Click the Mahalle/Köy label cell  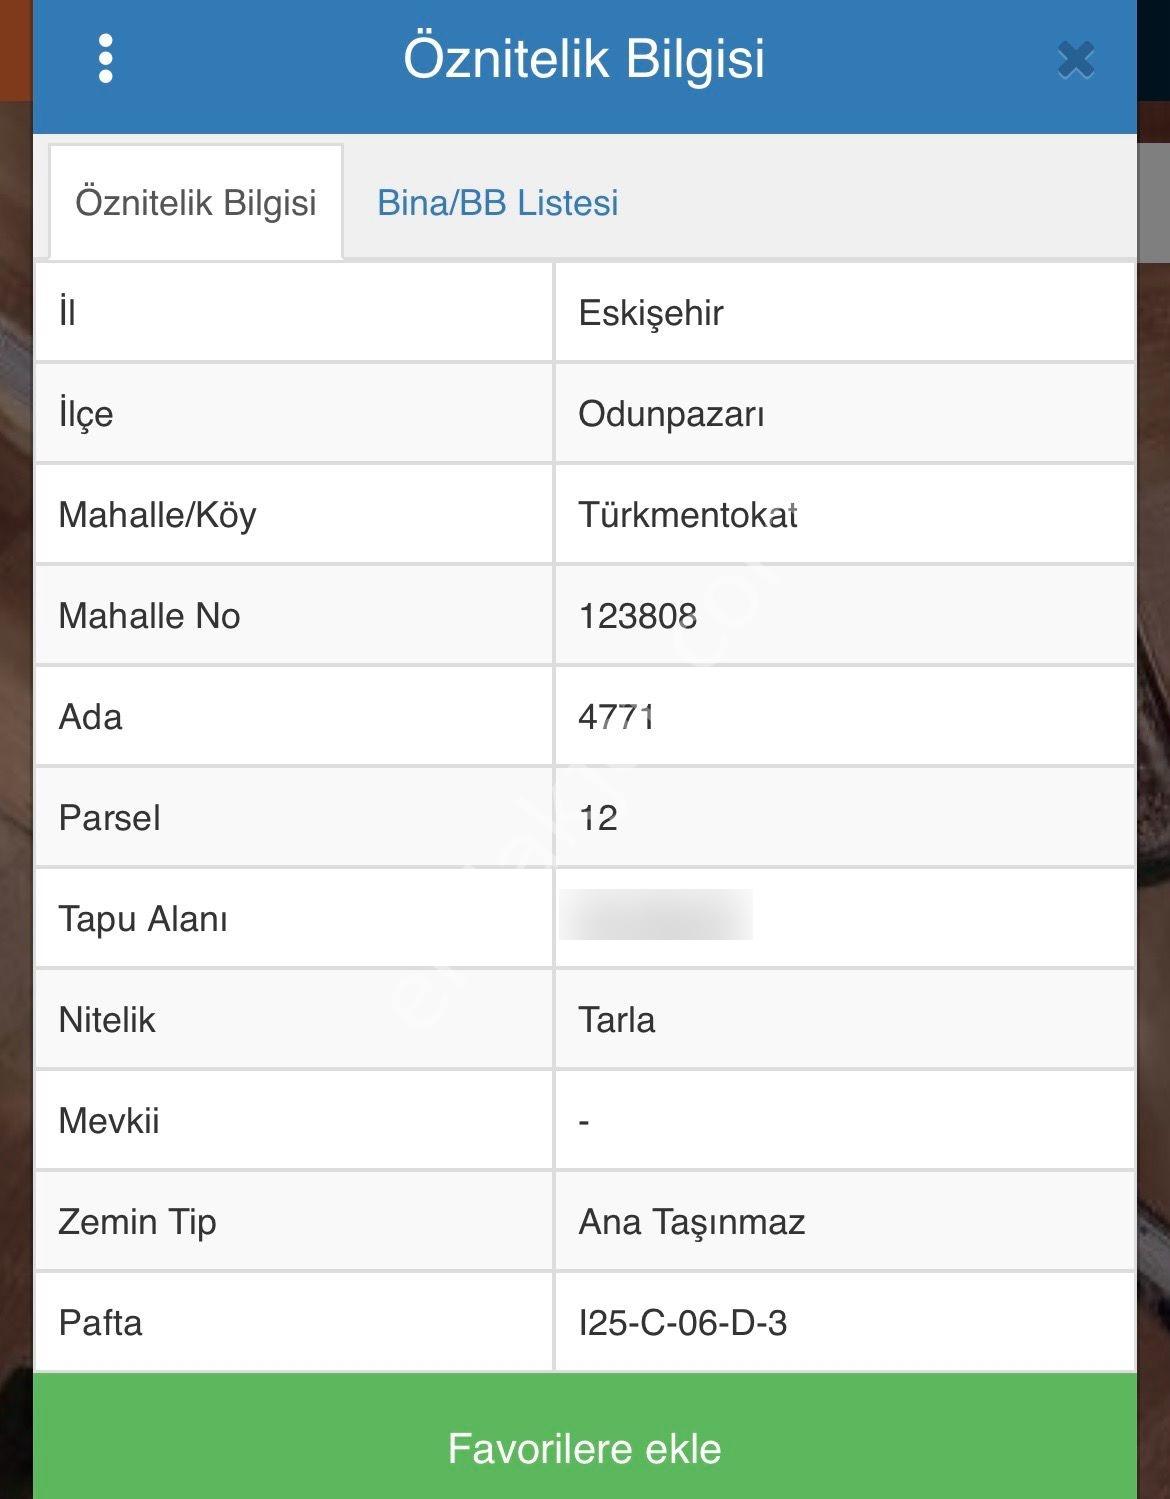[294, 515]
